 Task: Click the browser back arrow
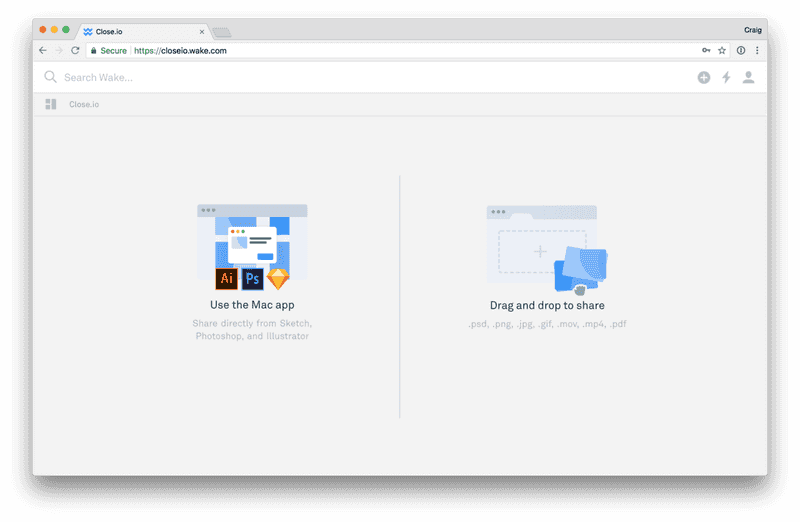43,51
